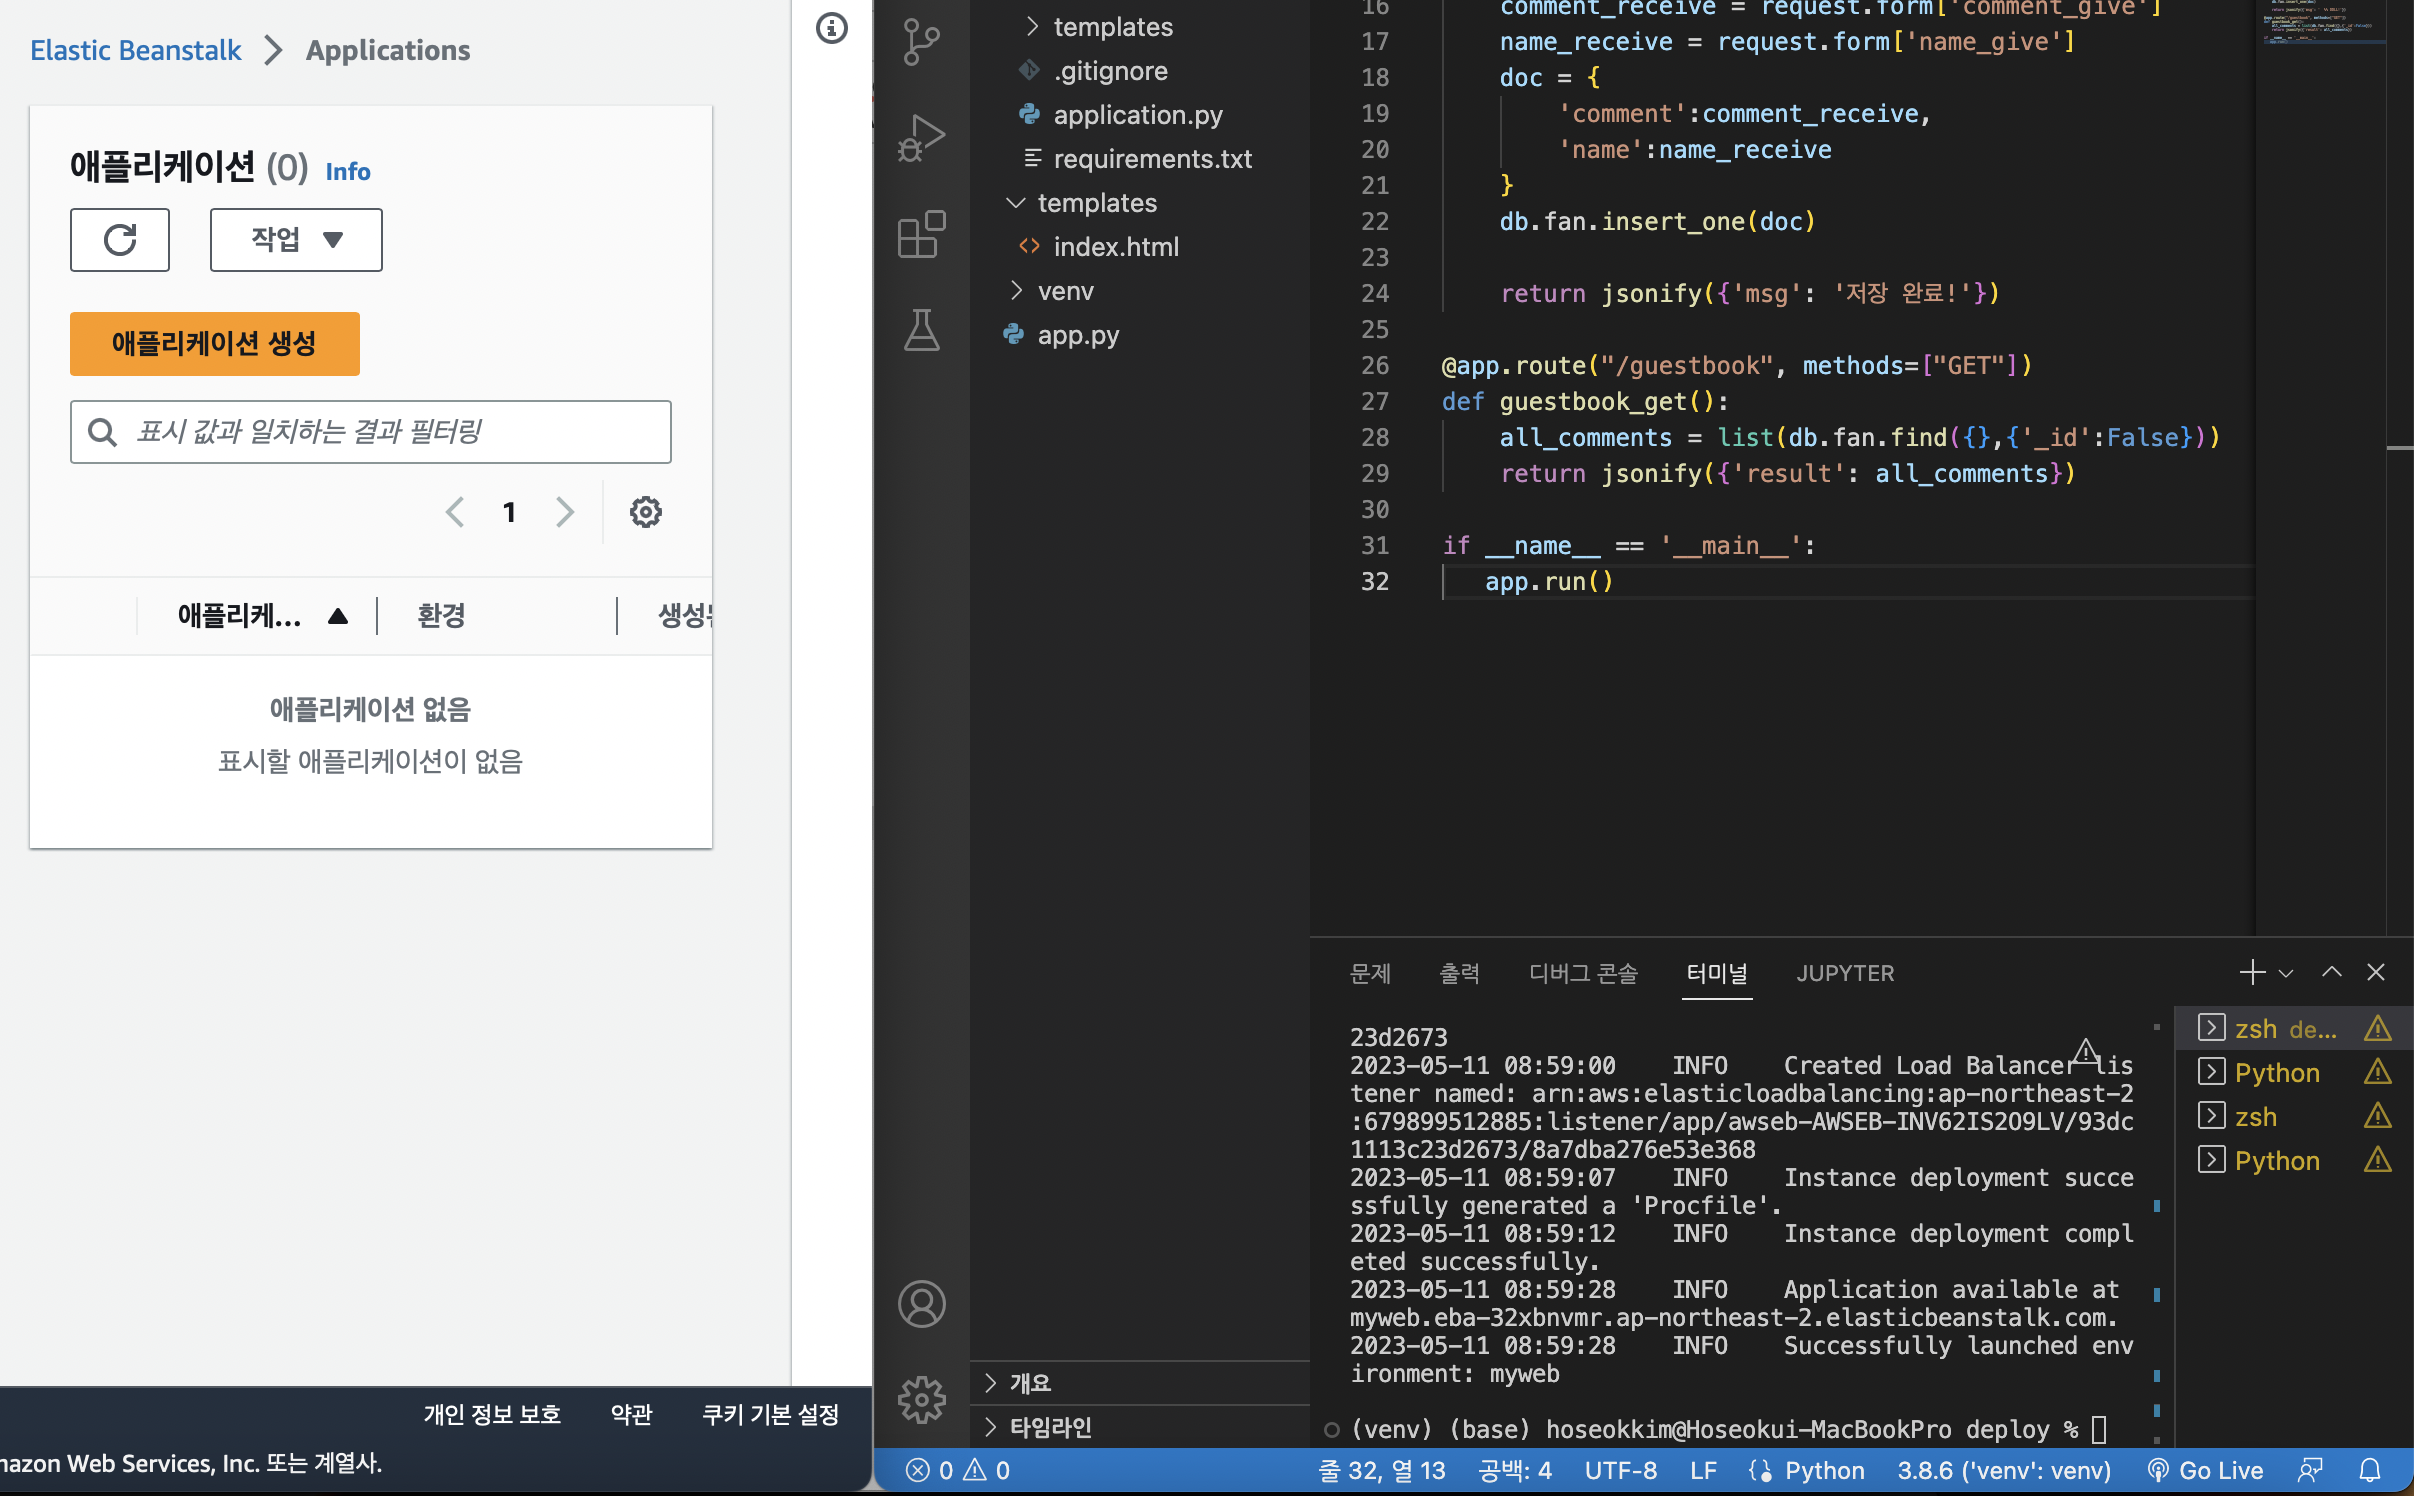
Task: Switch to 디버그 콘솔 tab
Action: pyautogui.click(x=1583, y=973)
